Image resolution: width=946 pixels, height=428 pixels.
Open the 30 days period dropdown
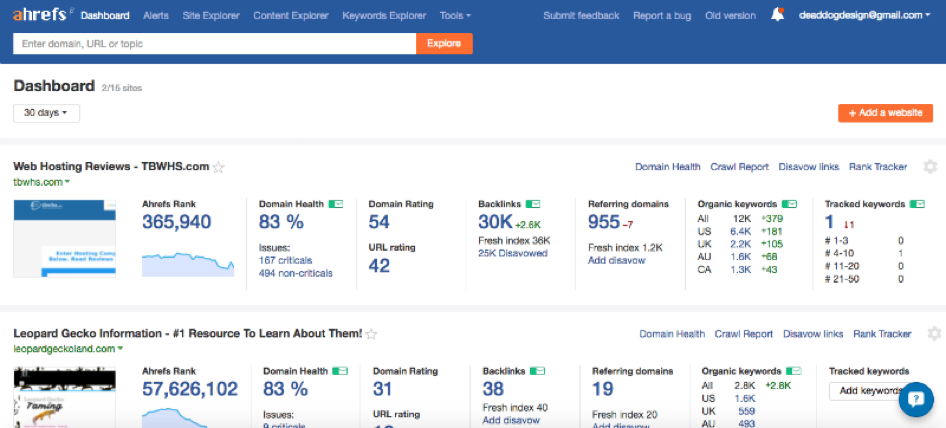46,113
